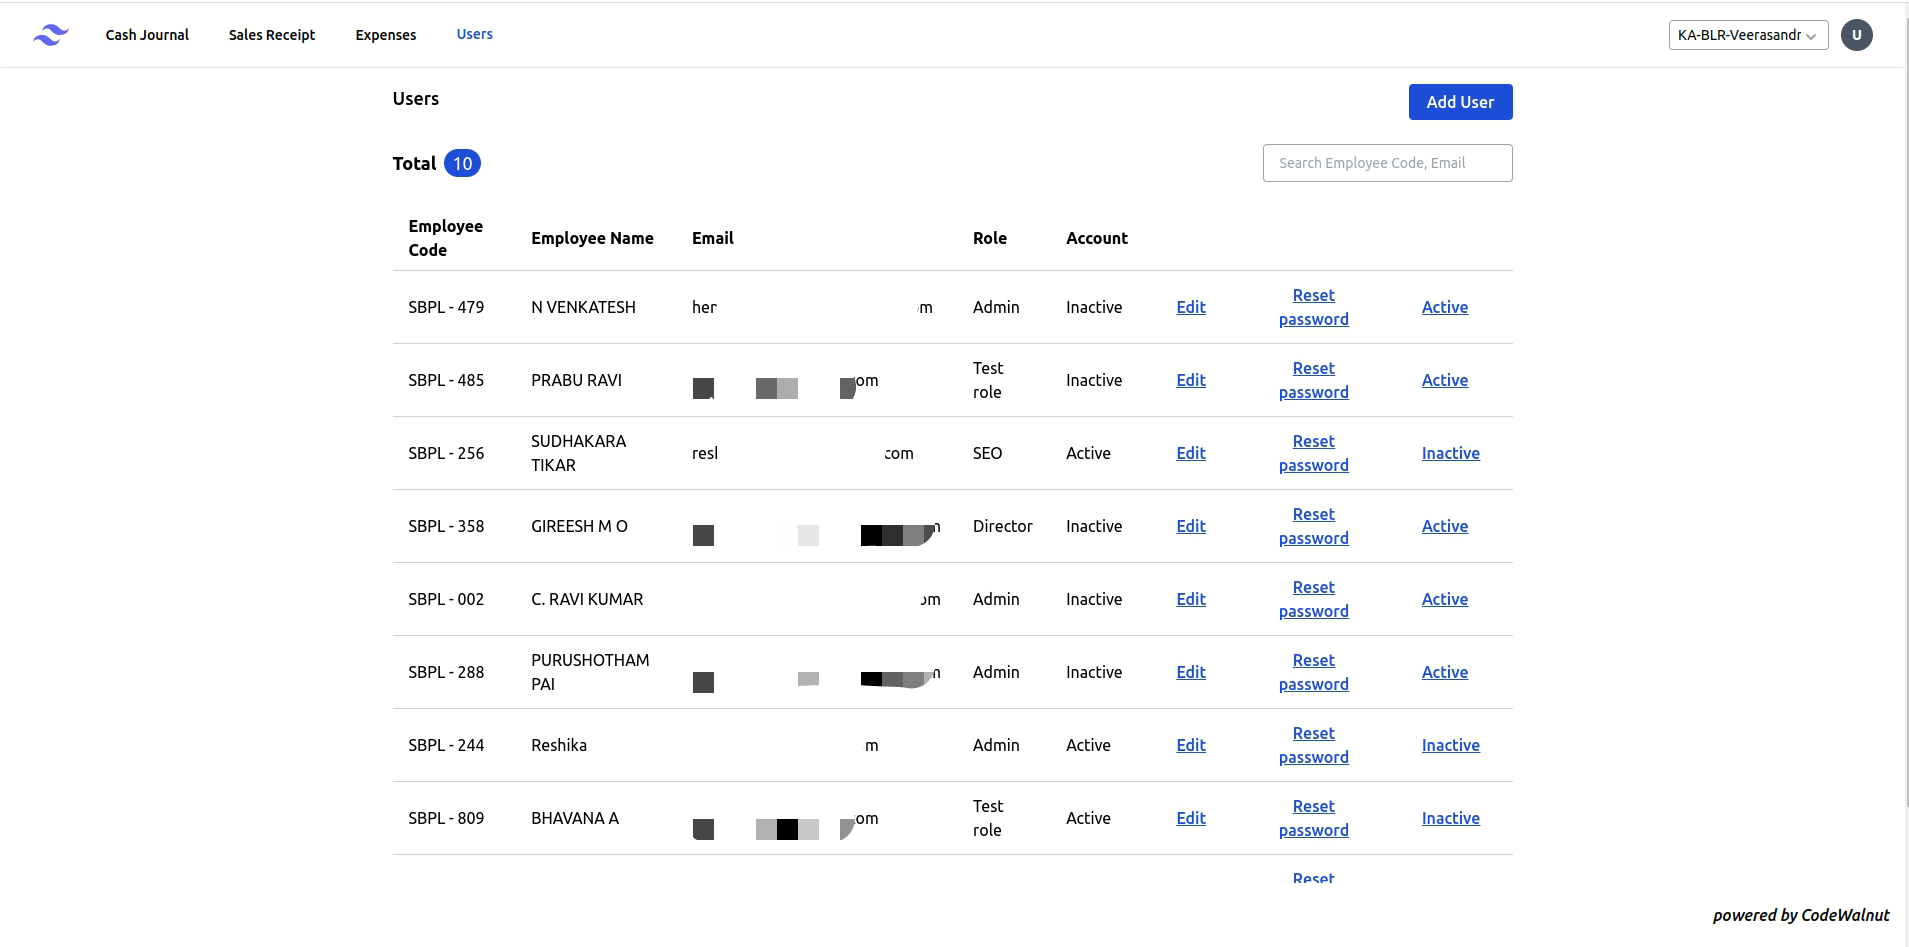Open Sales Receipt page

click(x=271, y=35)
